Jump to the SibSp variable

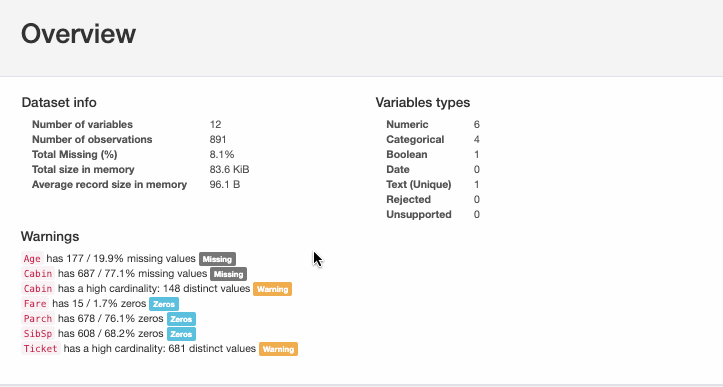[x=38, y=333]
